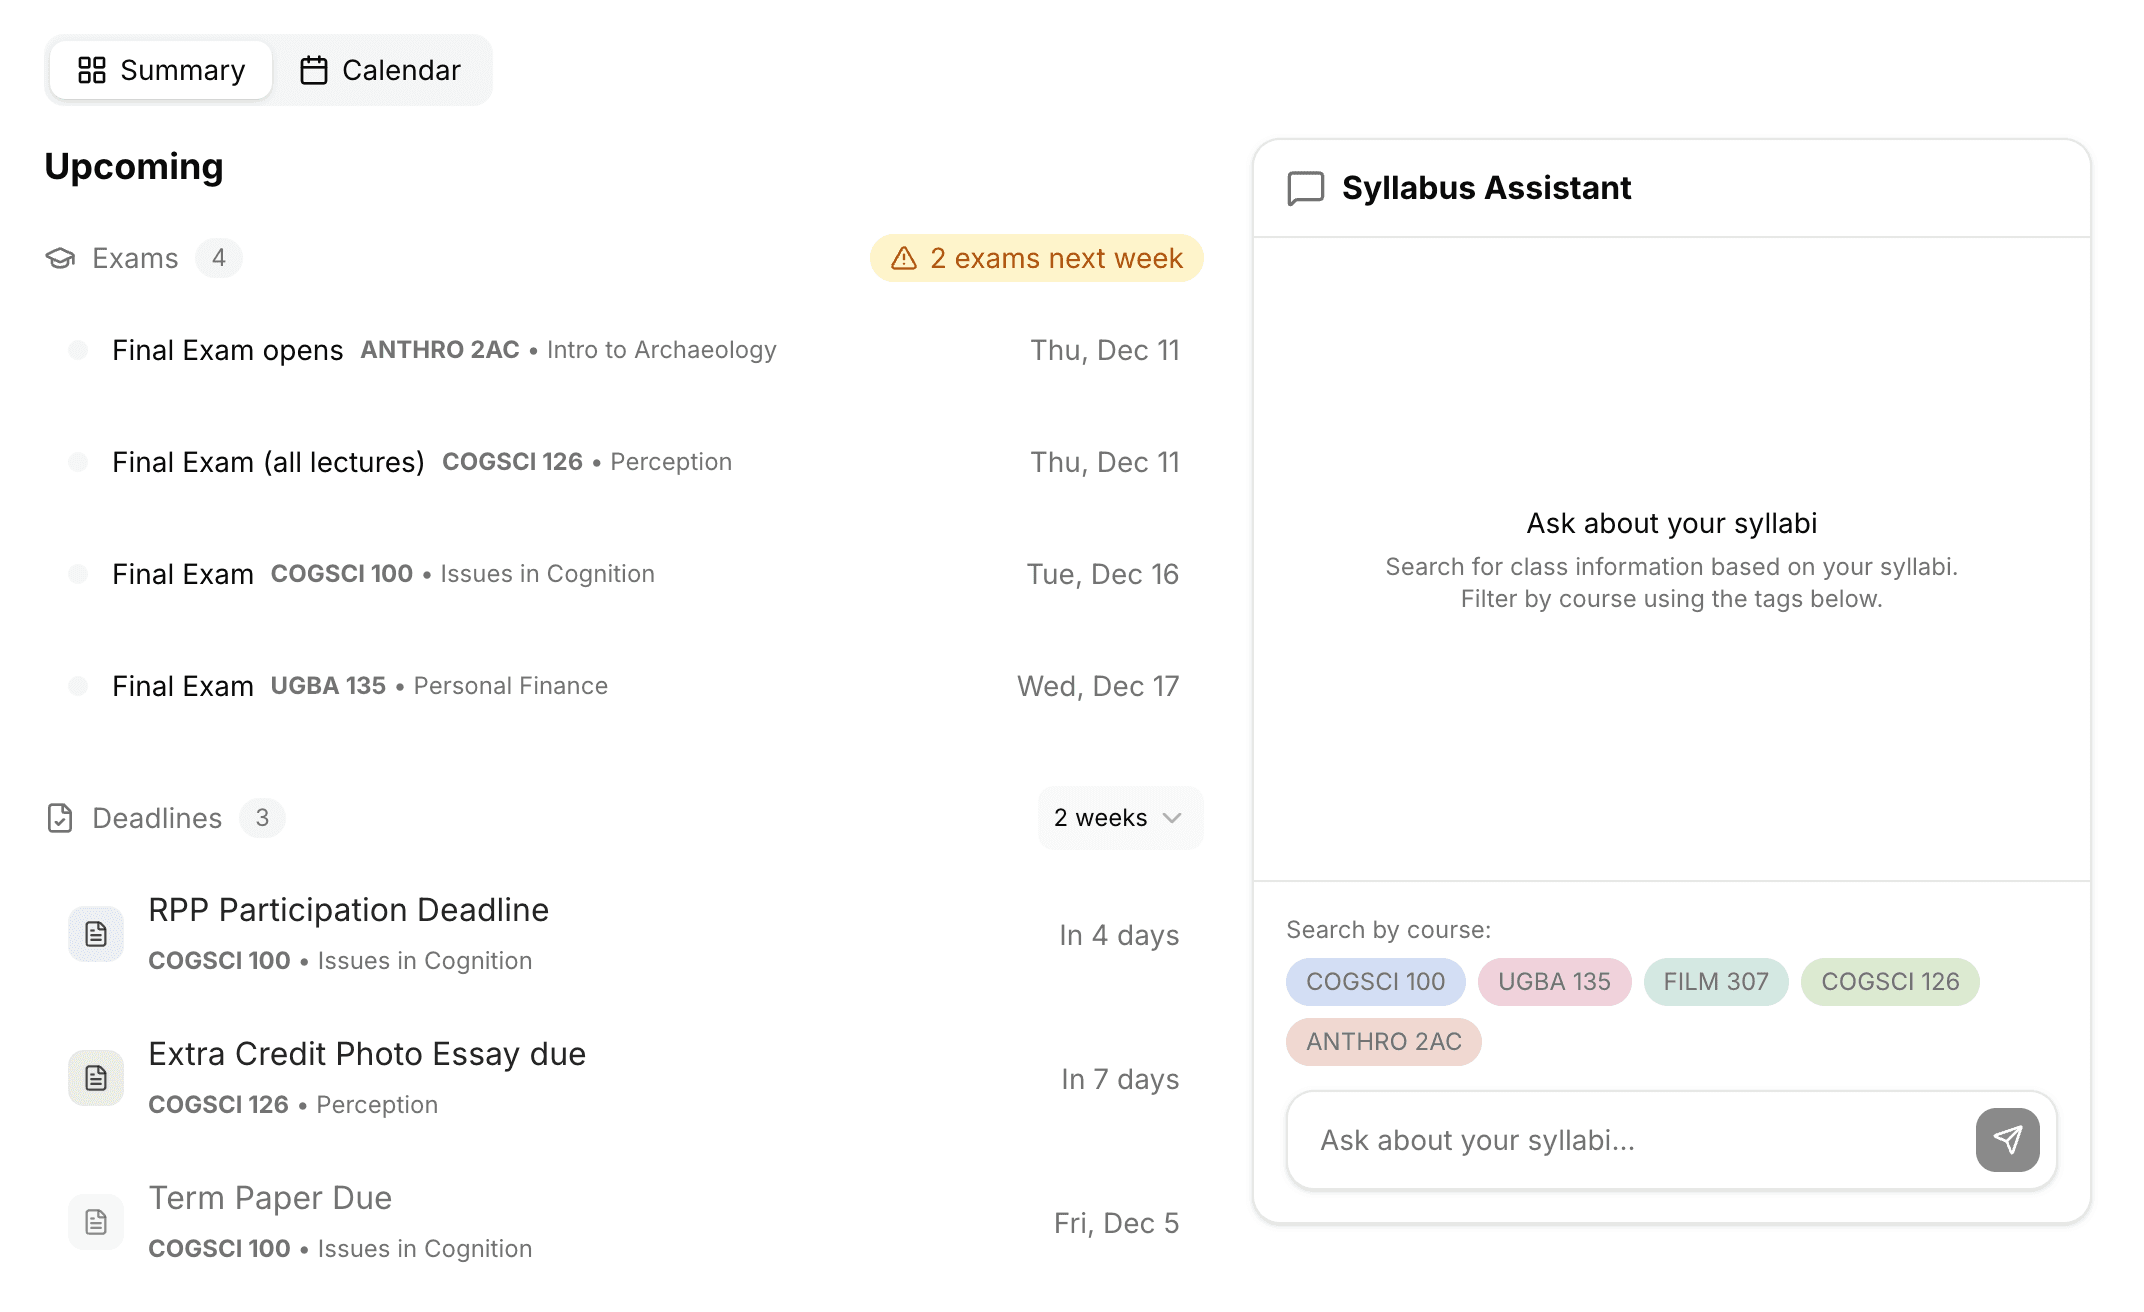Check off the COGSCI 126 Final Exam

[77, 462]
